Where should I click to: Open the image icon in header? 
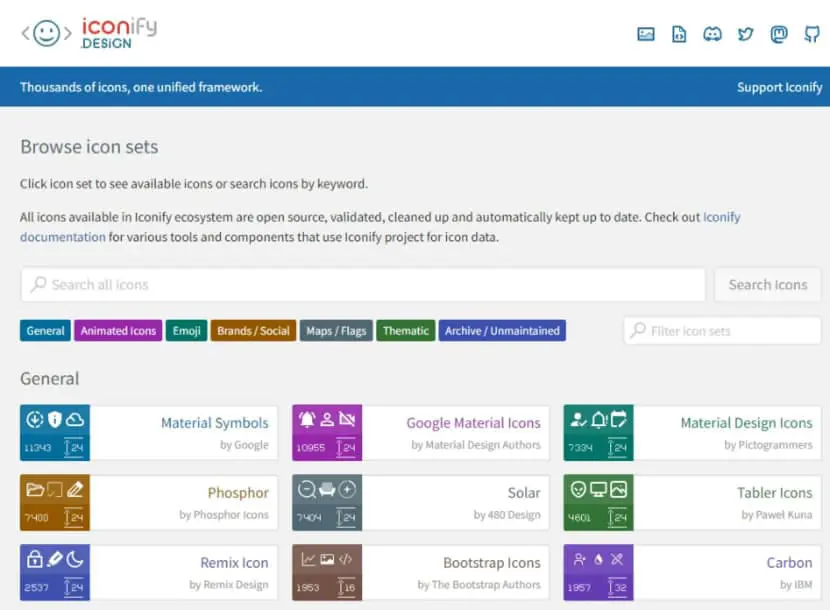[x=646, y=34]
